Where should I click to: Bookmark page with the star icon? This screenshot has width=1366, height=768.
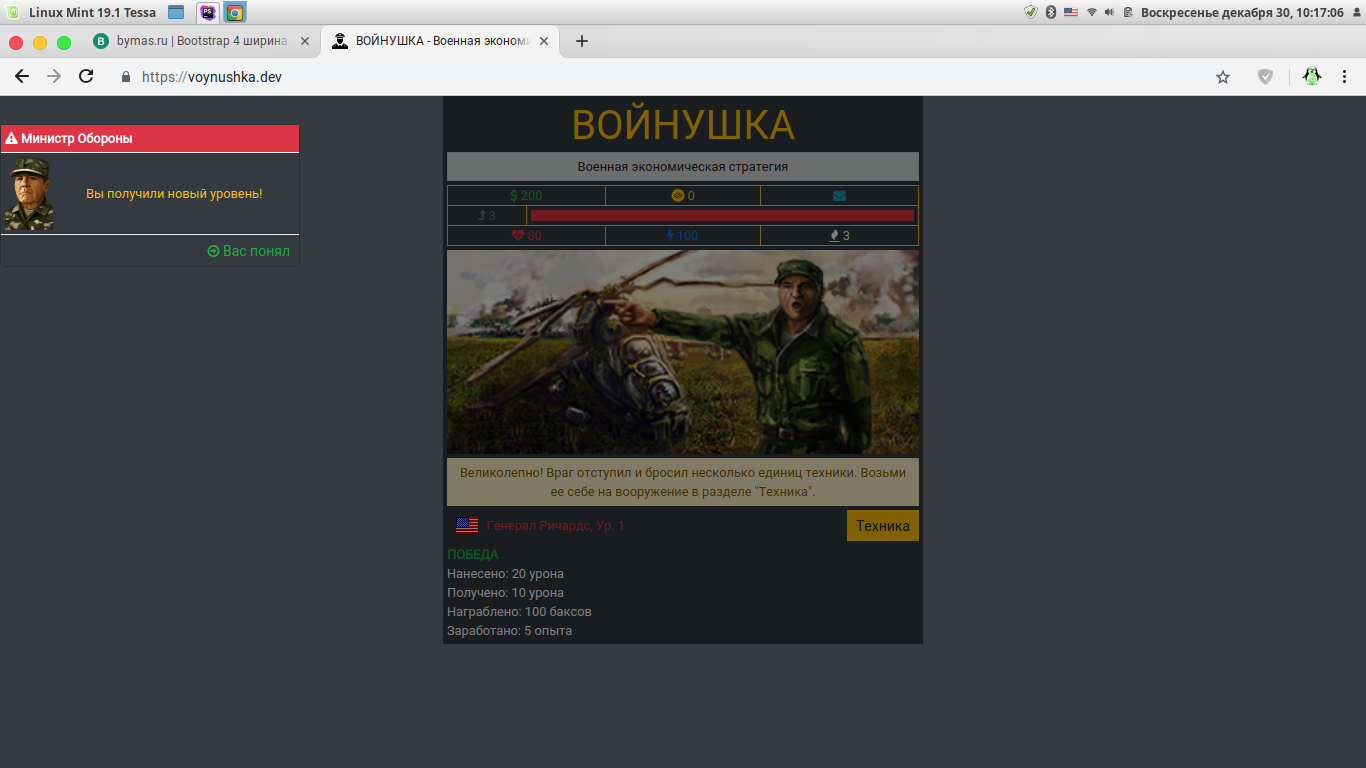tap(1222, 77)
